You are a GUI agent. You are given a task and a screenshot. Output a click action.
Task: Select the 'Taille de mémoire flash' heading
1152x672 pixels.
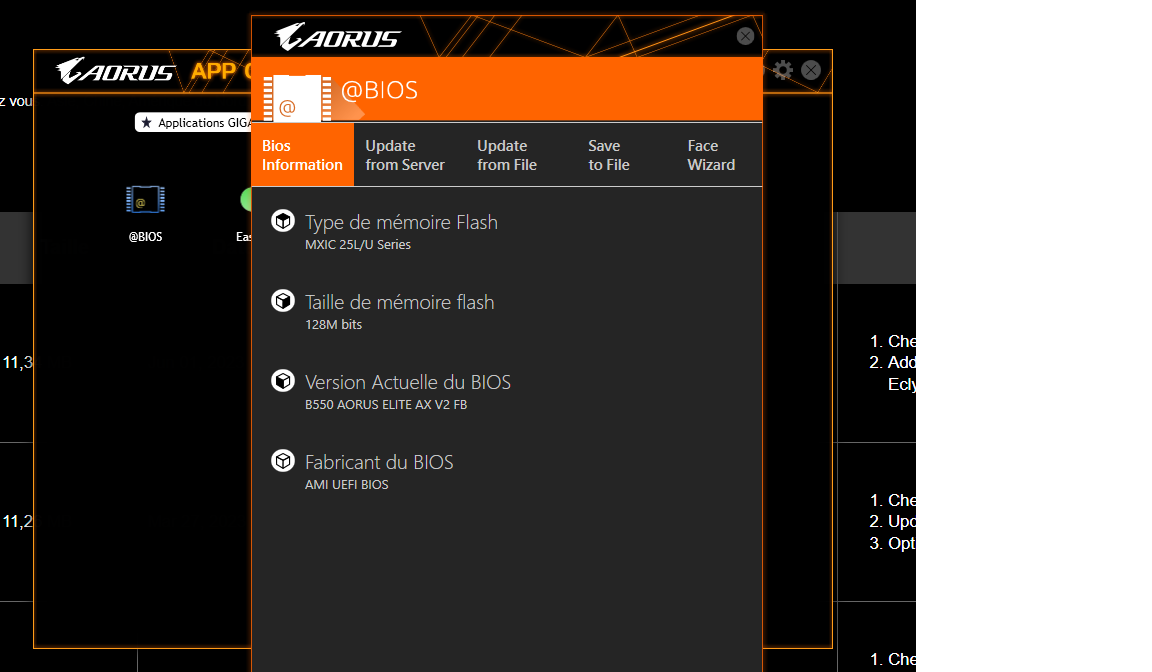[400, 302]
